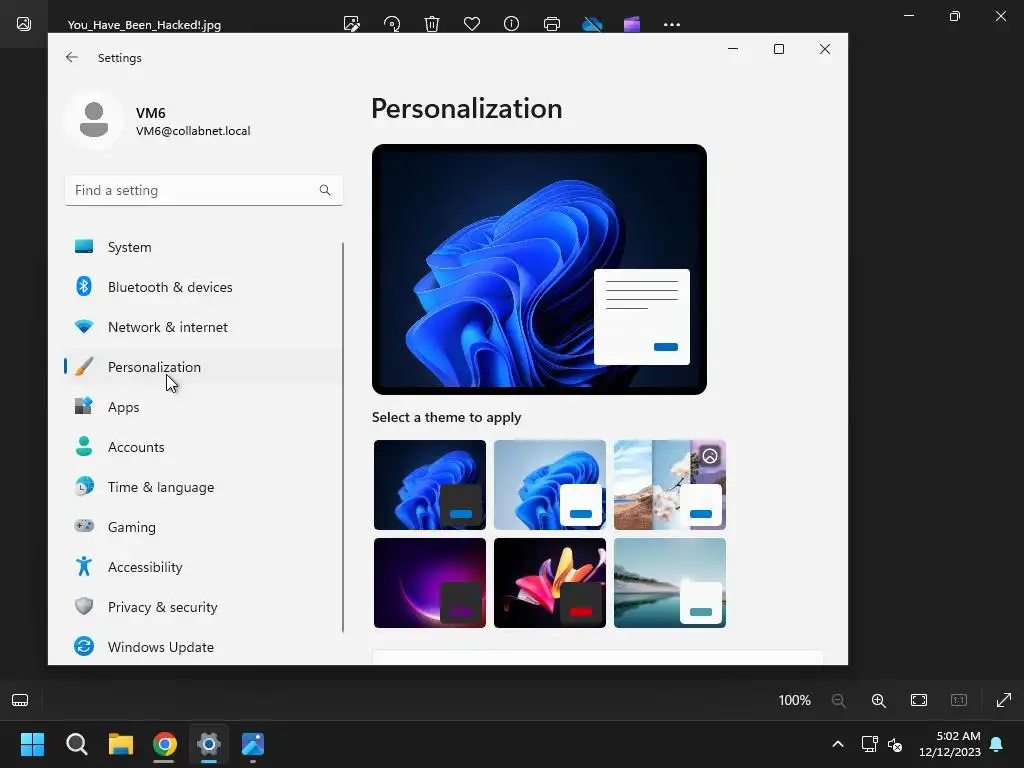Viewport: 1024px width, 768px height.
Task: Apply the Sunrise lake theme
Action: 670,583
